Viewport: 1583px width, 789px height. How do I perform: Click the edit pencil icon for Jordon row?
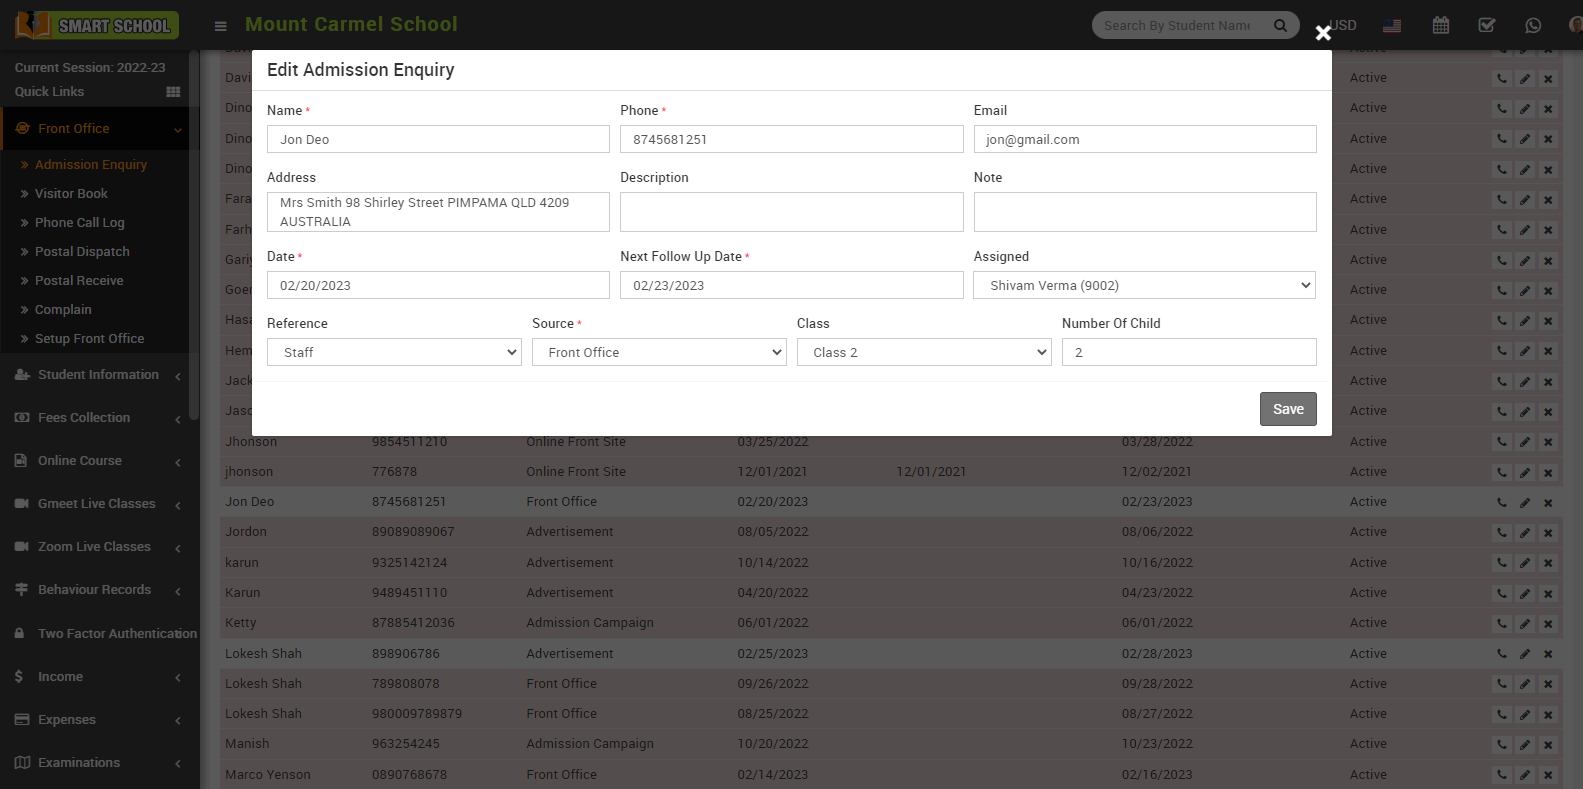point(1525,533)
